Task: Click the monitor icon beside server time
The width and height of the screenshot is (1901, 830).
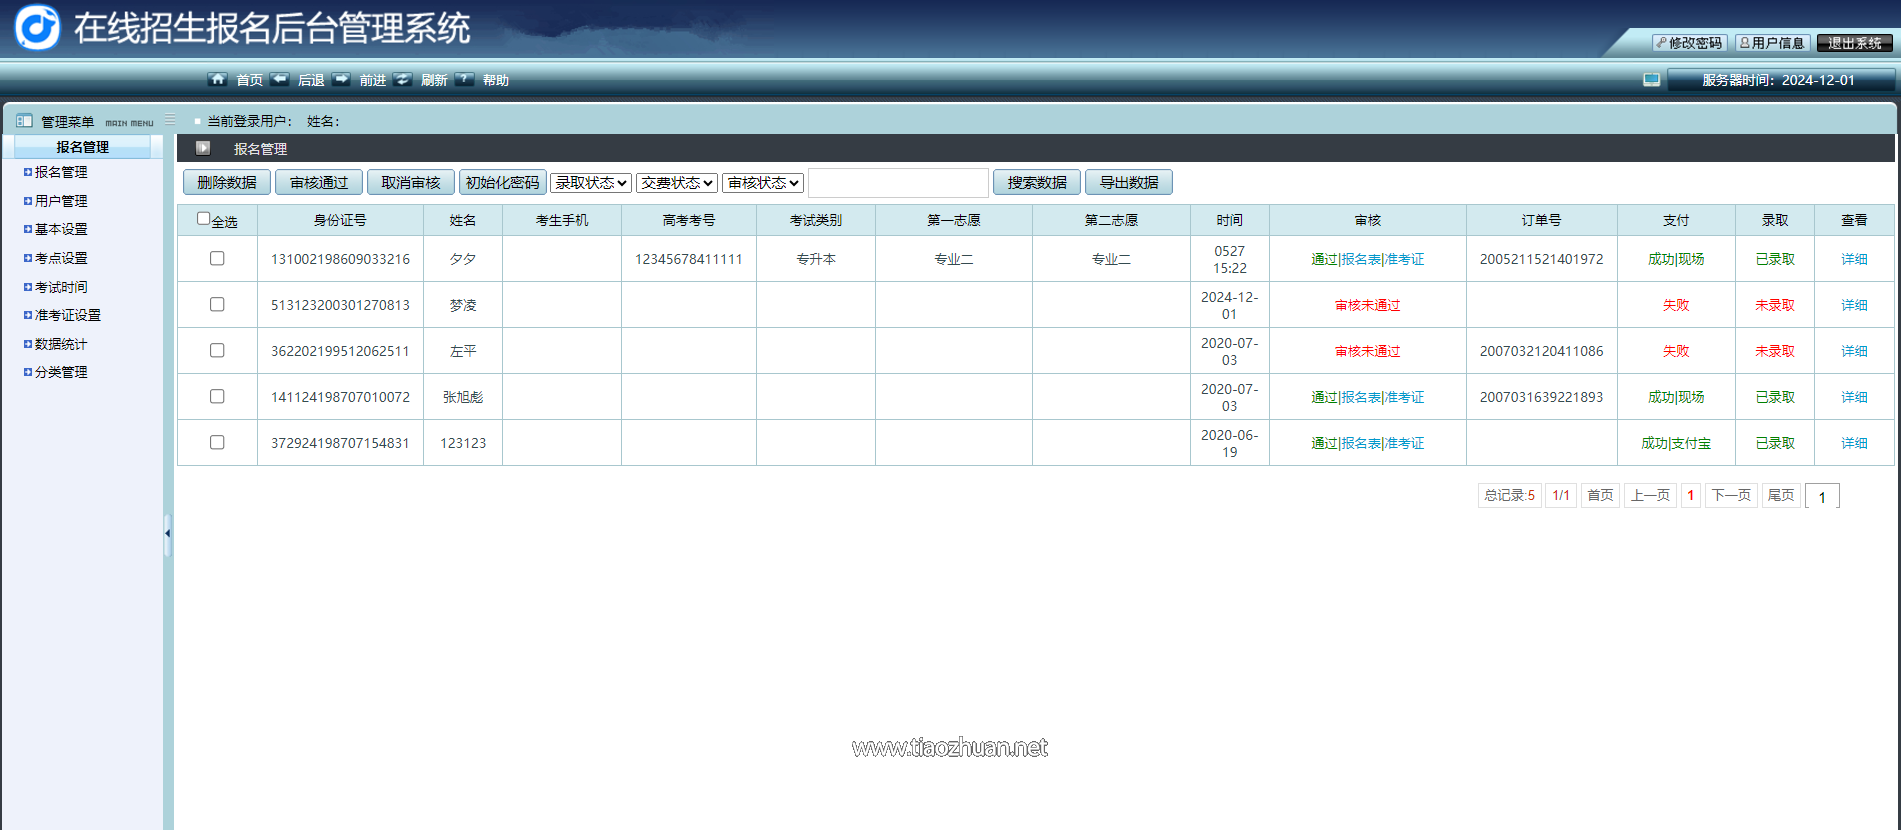Action: 1651,80
